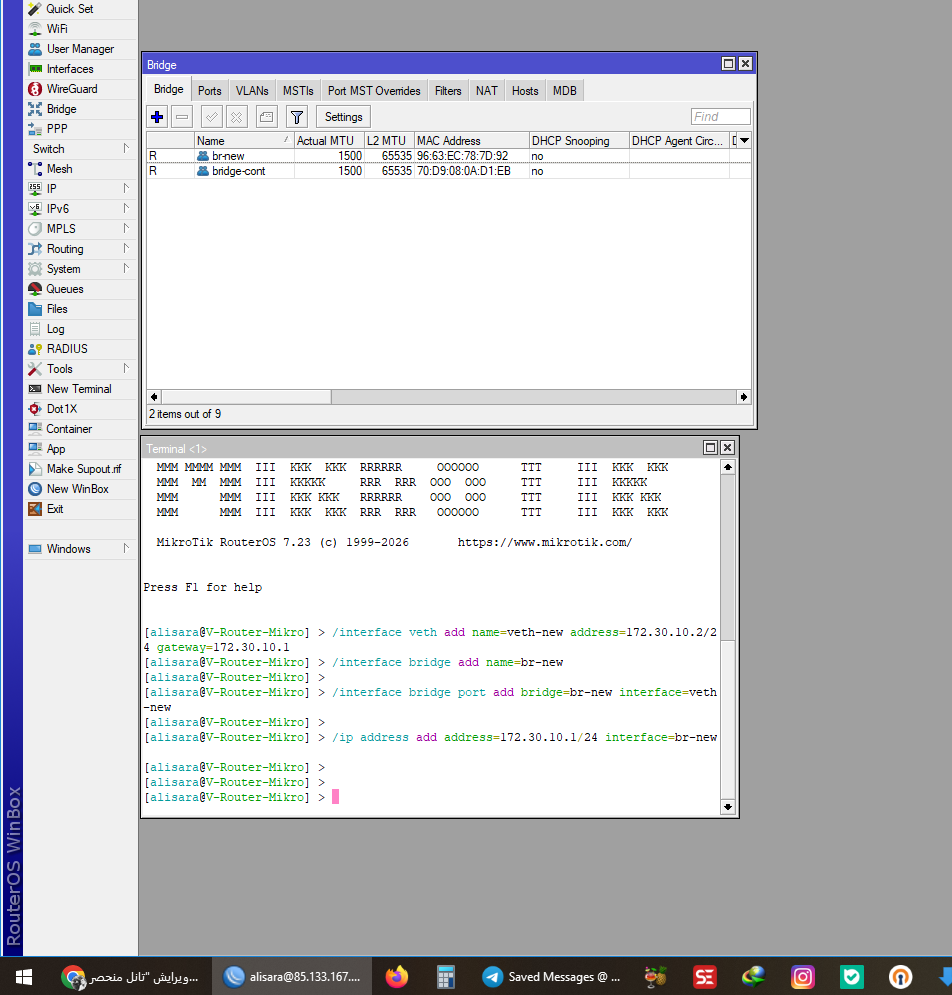This screenshot has height=995, width=952.
Task: Click the Terminal scroll-down arrow
Action: [x=728, y=807]
